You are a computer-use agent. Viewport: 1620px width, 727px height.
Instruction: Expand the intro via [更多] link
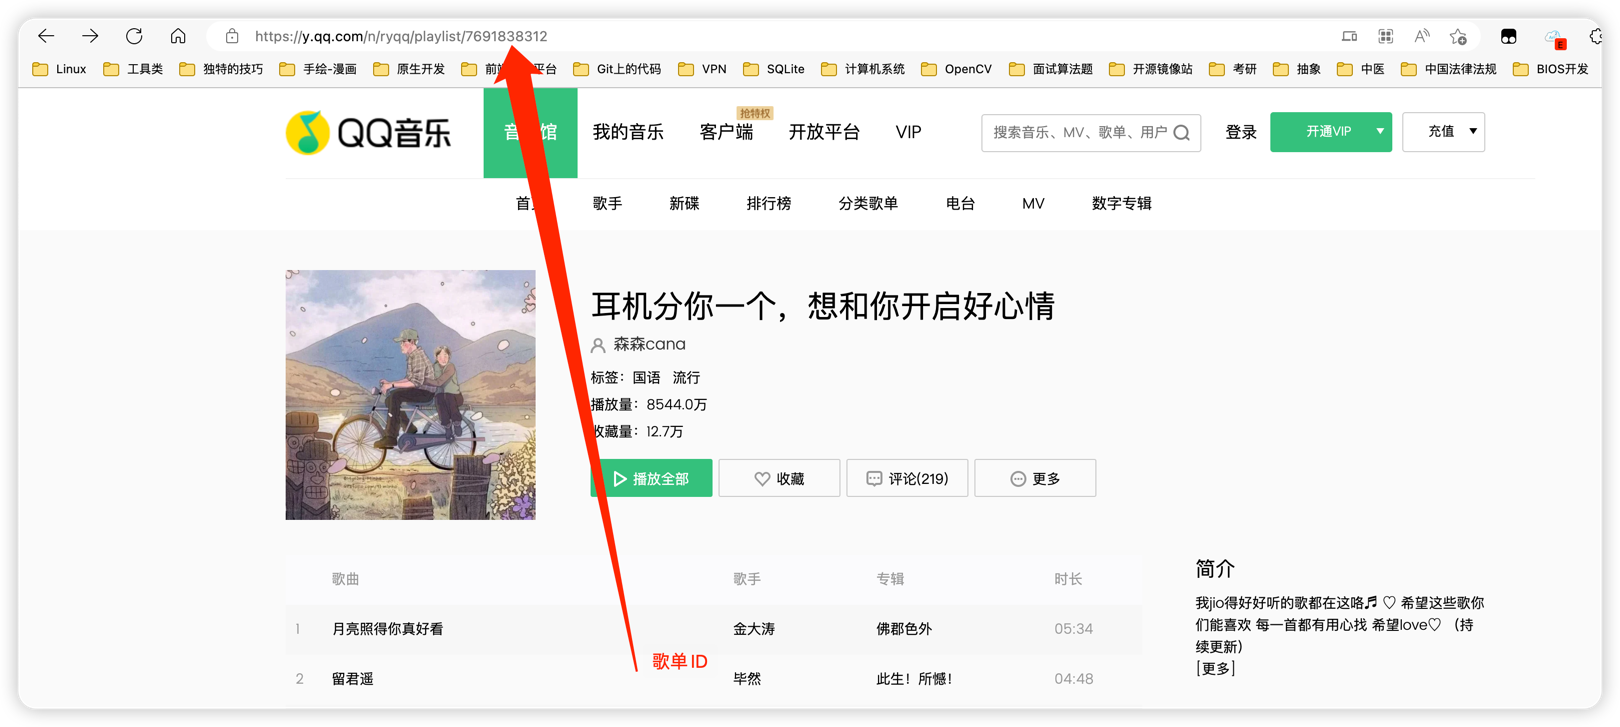coord(1216,669)
